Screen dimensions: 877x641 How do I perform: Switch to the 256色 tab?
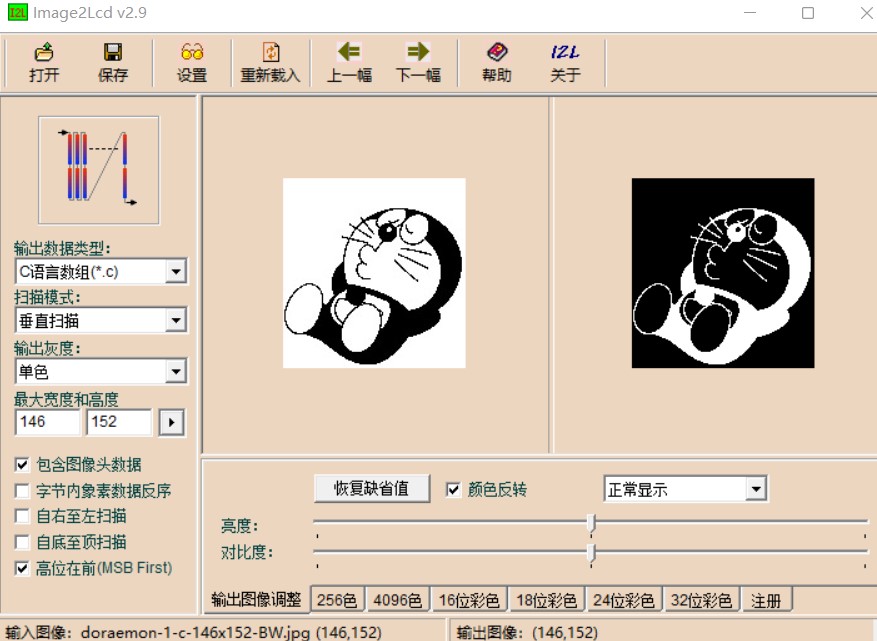pyautogui.click(x=337, y=600)
